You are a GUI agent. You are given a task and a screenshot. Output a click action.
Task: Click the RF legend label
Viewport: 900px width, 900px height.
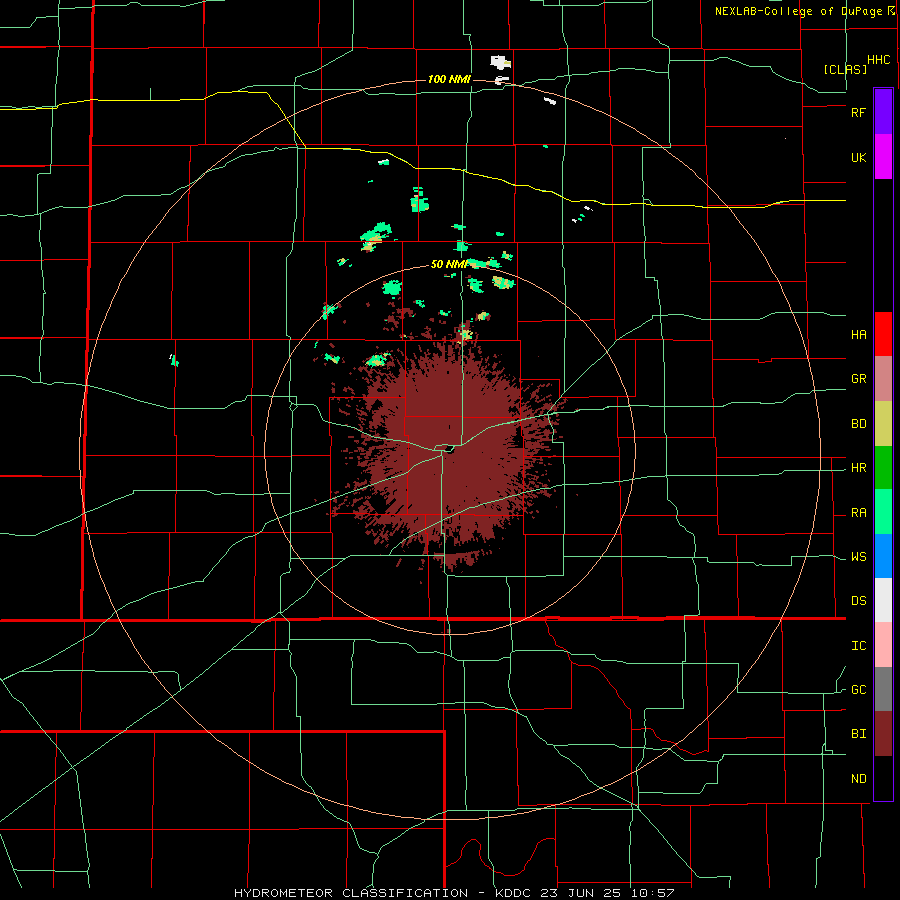[858, 112]
